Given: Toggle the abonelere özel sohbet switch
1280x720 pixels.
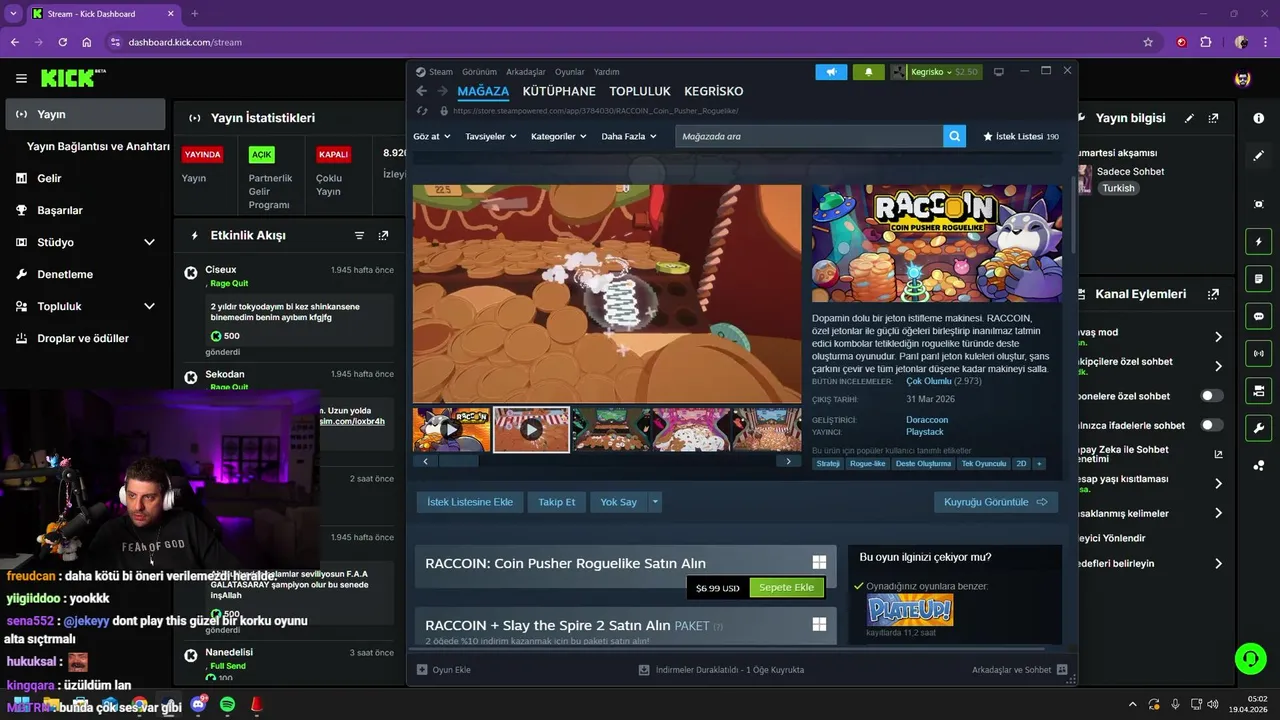Looking at the screenshot, I should click(1211, 396).
